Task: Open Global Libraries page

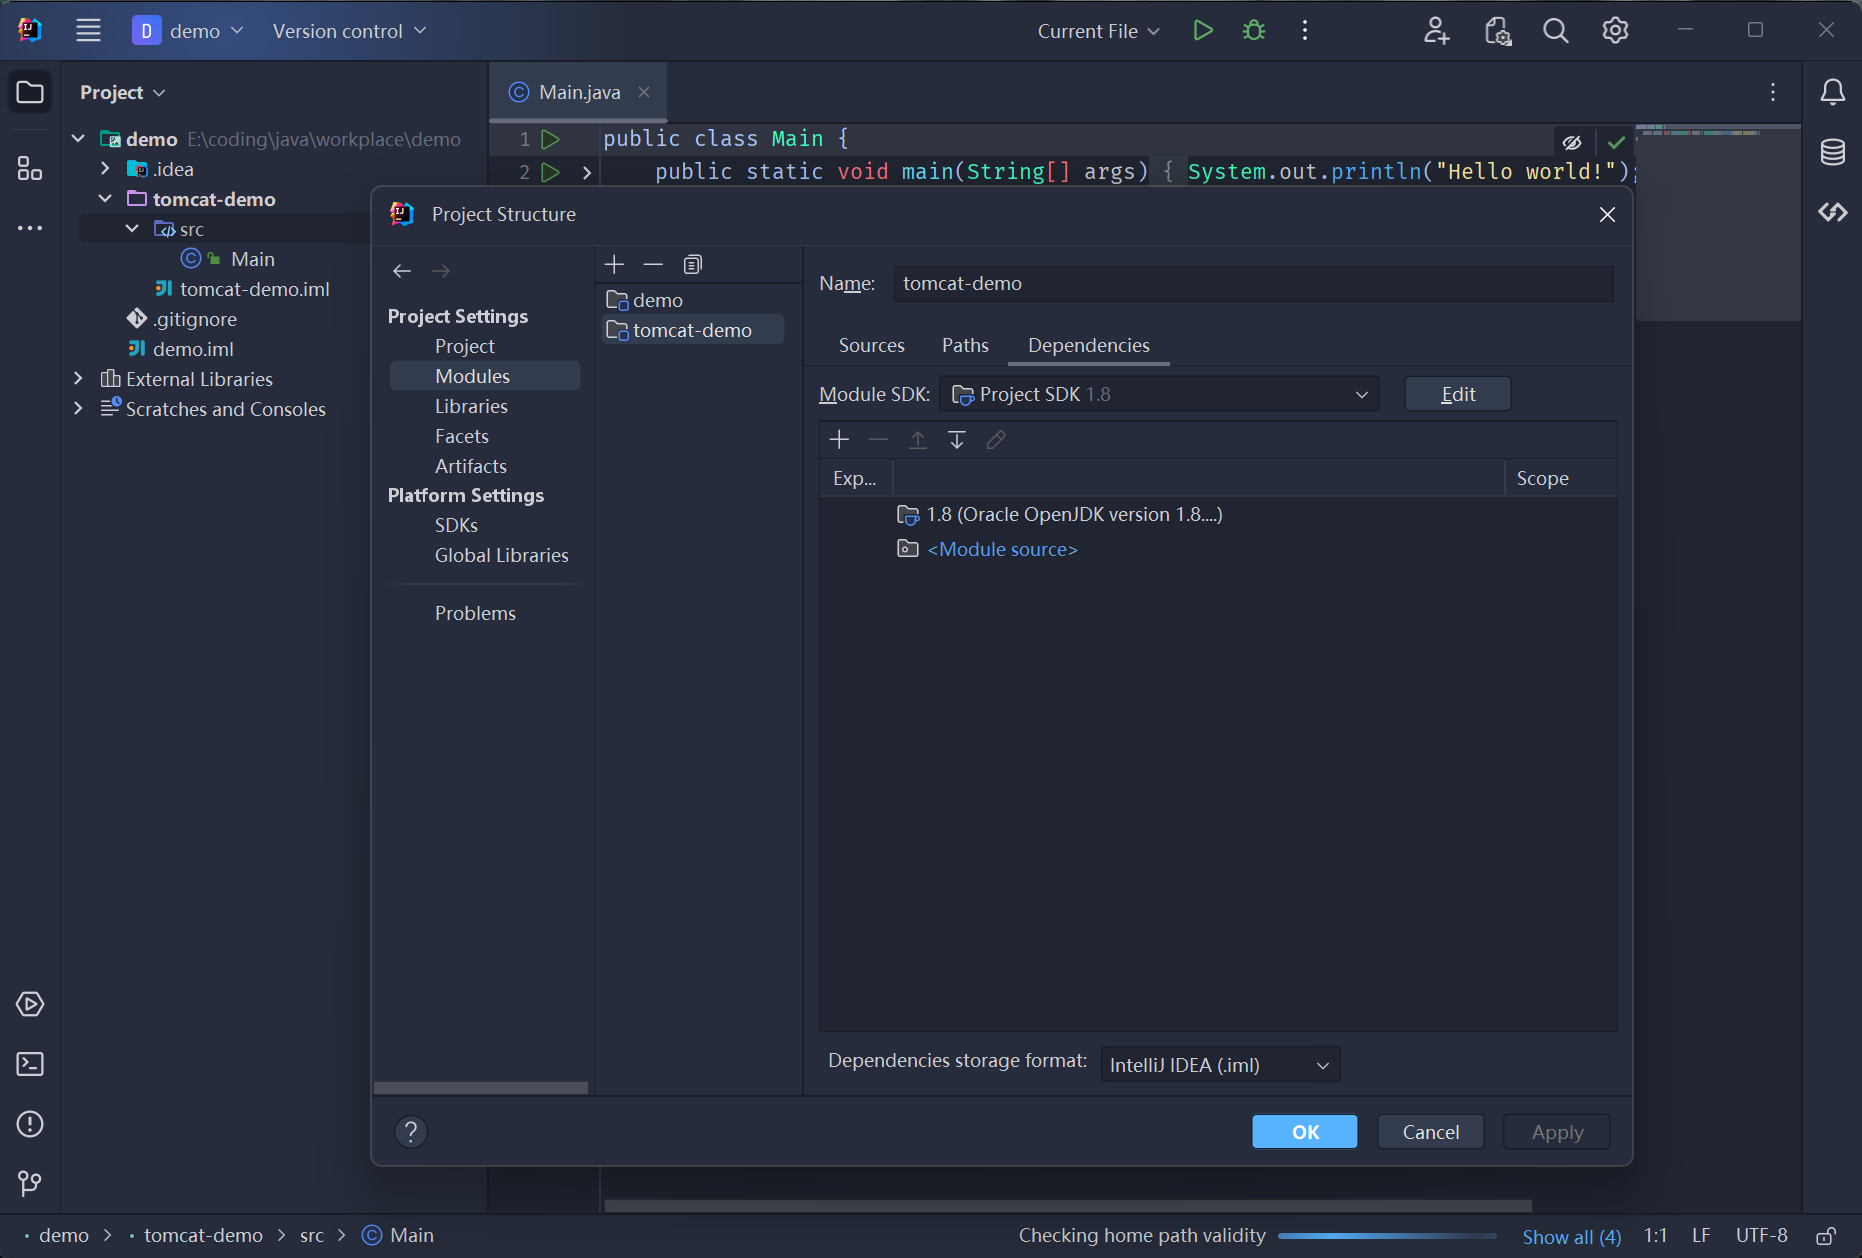Action: [501, 555]
